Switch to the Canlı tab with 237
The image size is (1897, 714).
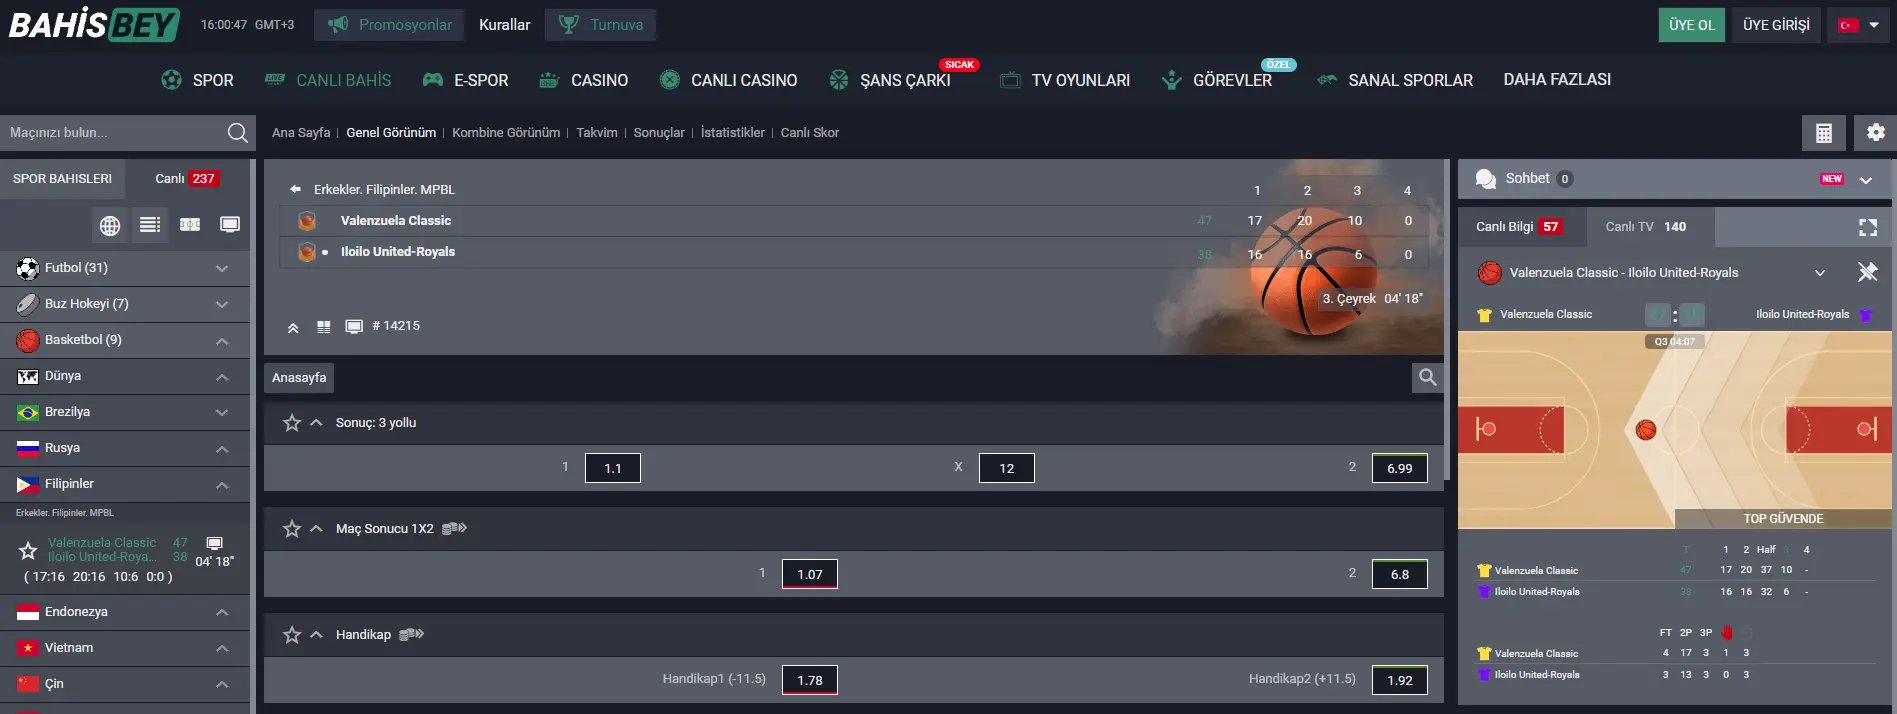[187, 178]
